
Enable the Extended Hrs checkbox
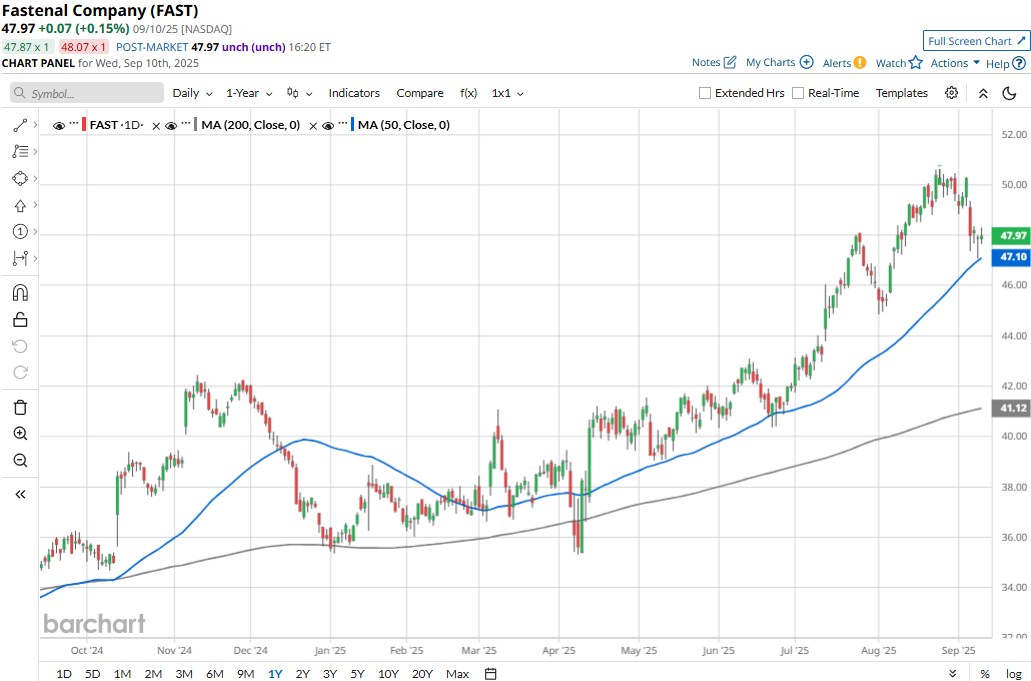(x=705, y=93)
